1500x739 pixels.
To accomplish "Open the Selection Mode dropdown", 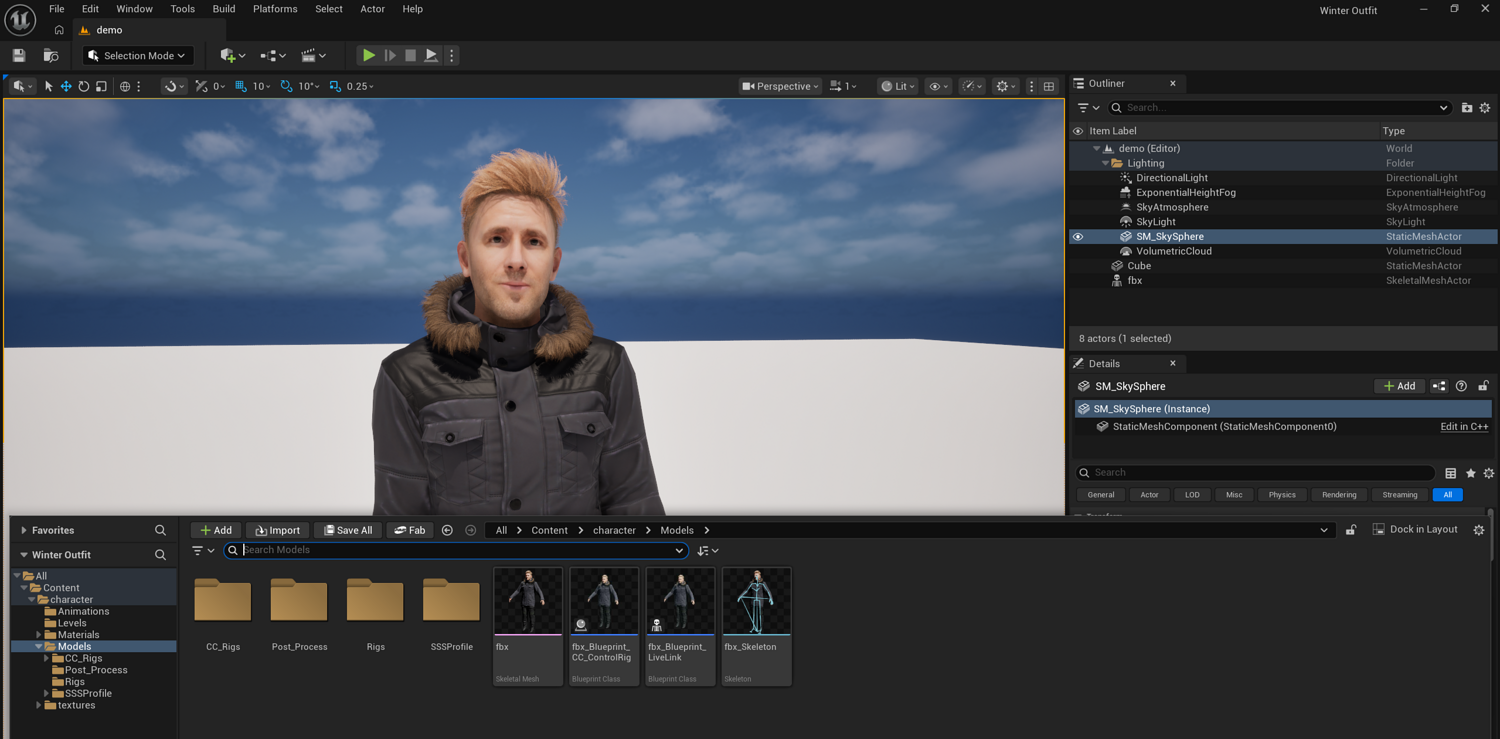I will (137, 56).
